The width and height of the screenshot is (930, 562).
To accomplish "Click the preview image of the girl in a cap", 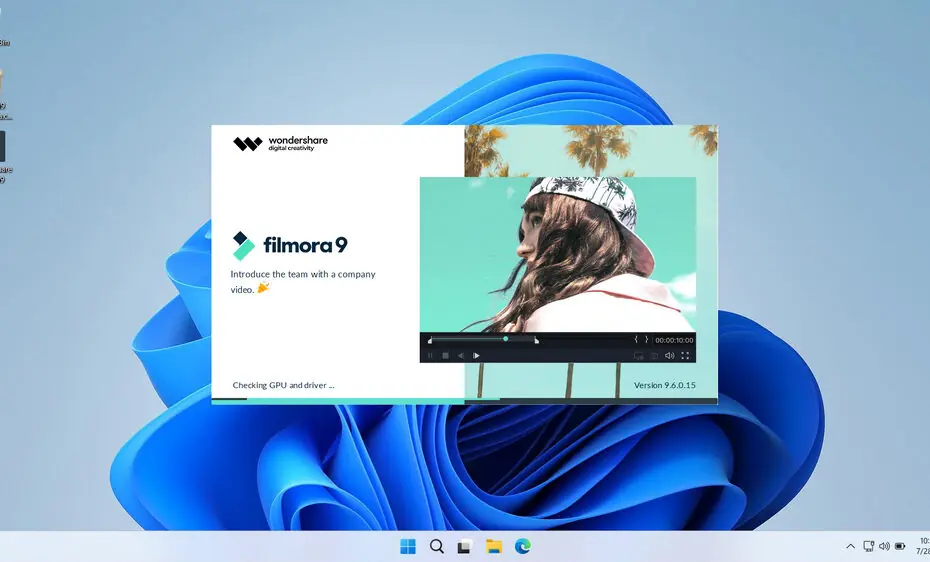I will pos(558,254).
